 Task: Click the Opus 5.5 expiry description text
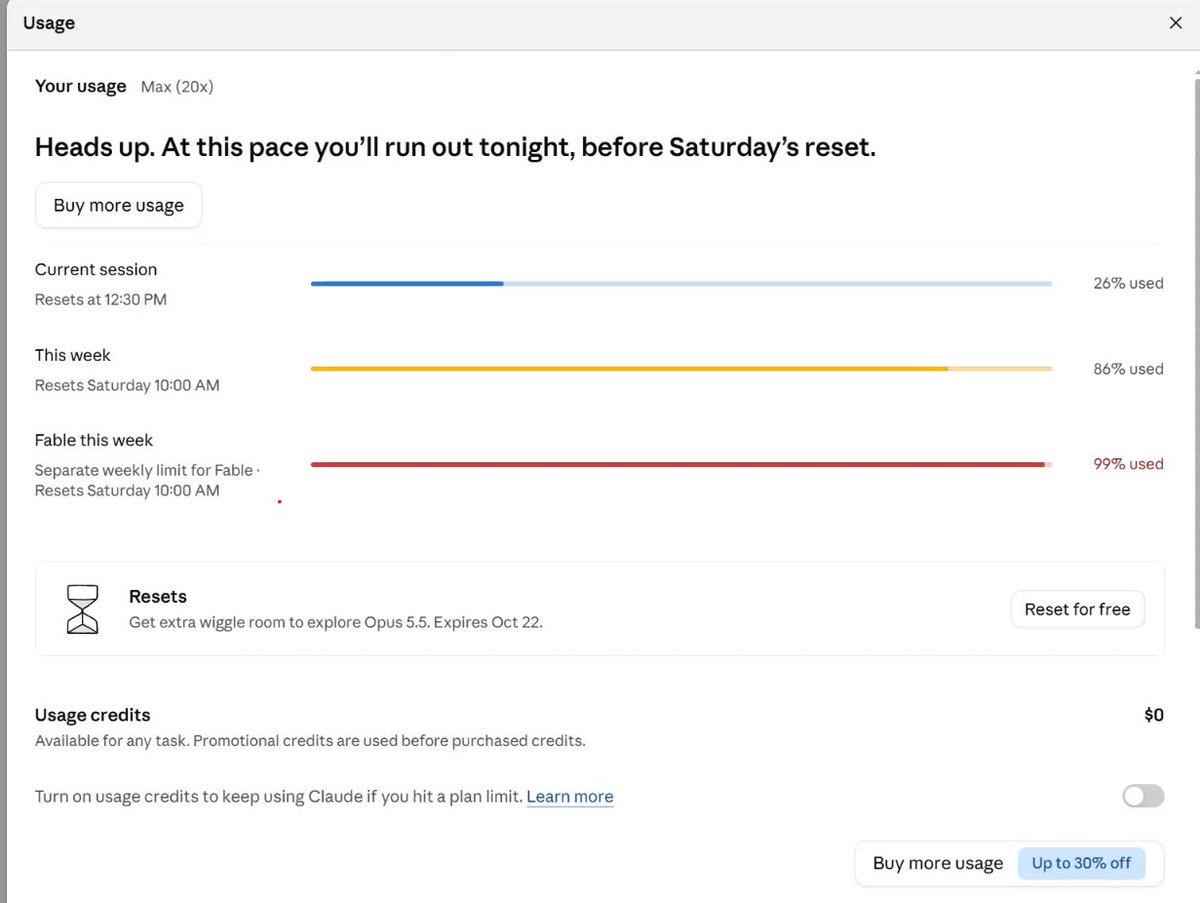point(336,622)
